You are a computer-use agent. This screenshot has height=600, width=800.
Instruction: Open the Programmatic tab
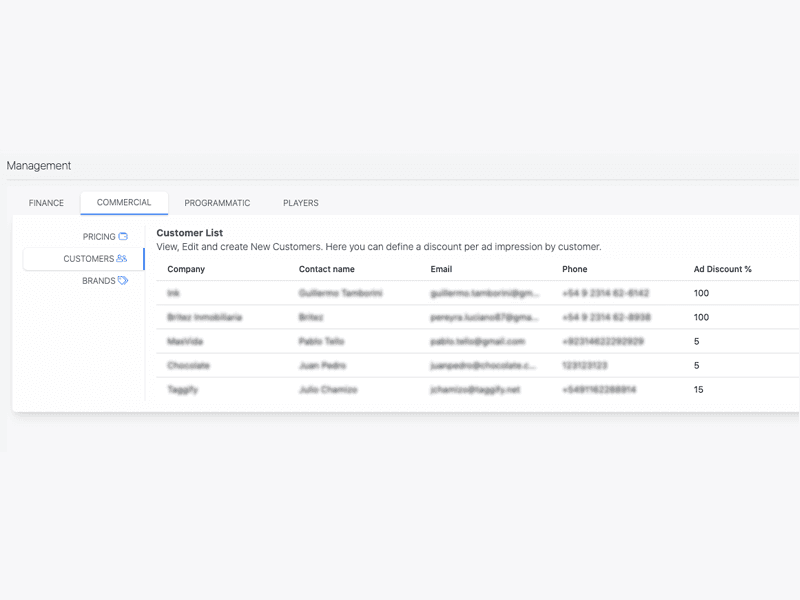coord(217,203)
